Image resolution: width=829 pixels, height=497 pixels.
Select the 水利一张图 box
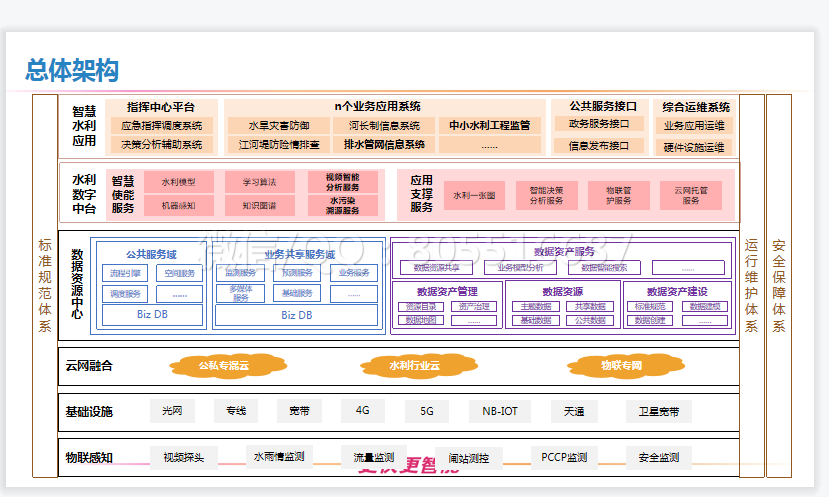pos(474,196)
